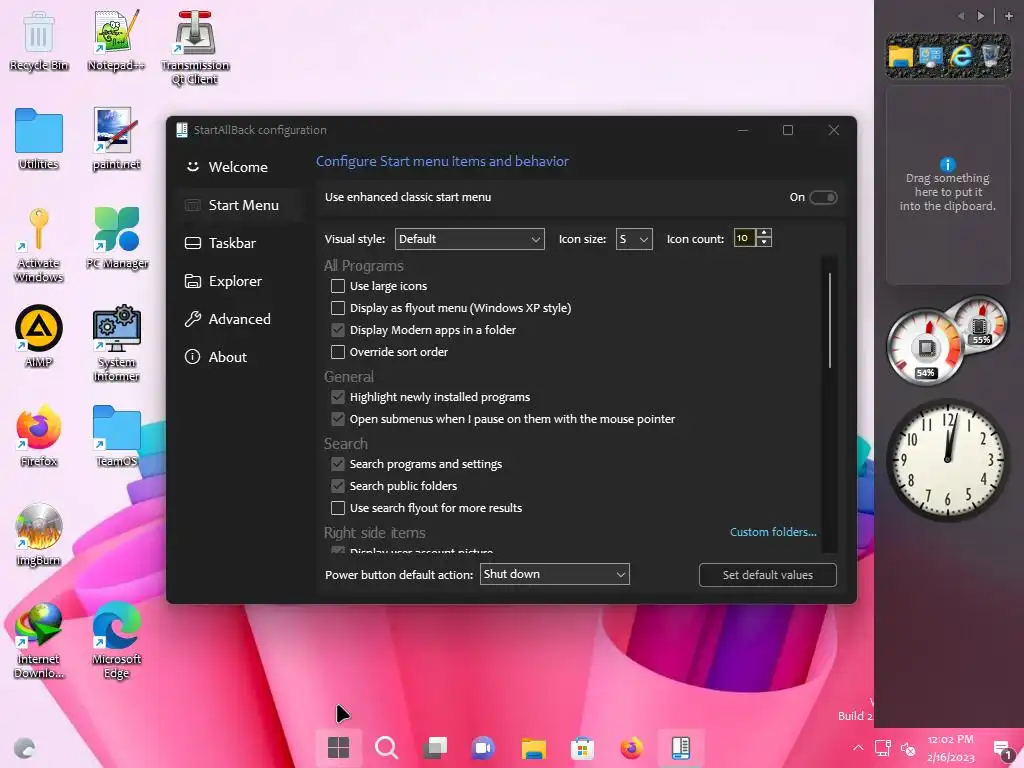Click the settings list vertical scrollbar
1024x768 pixels.
tap(830, 320)
